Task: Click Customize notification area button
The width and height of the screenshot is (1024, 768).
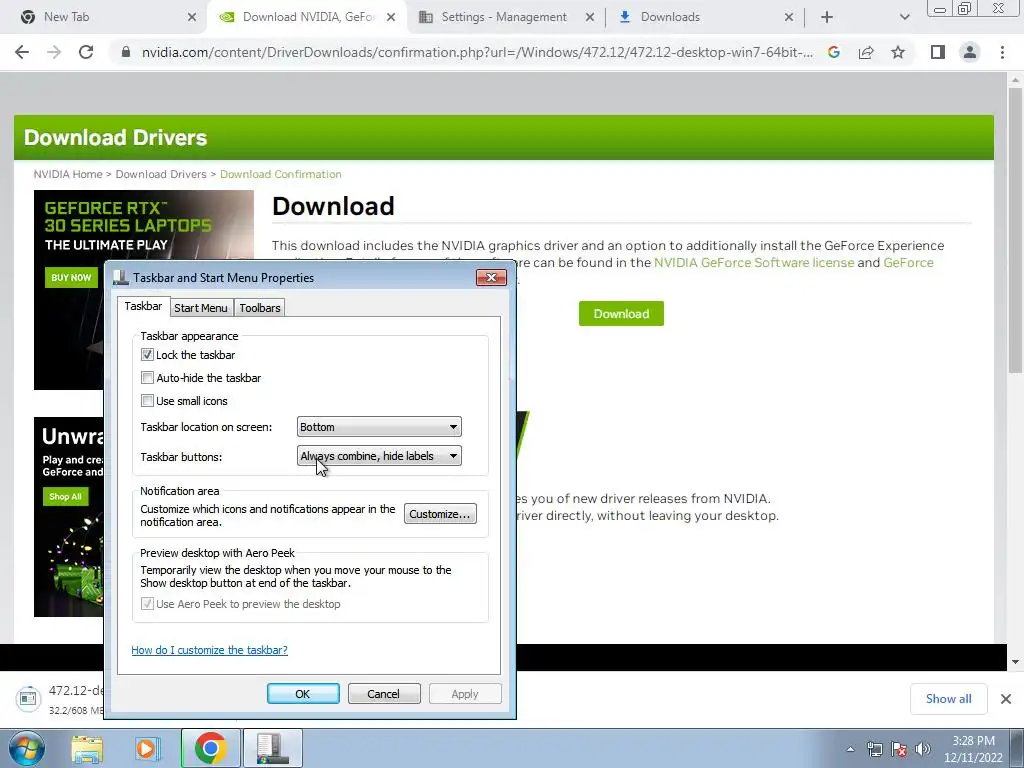Action: click(x=440, y=514)
